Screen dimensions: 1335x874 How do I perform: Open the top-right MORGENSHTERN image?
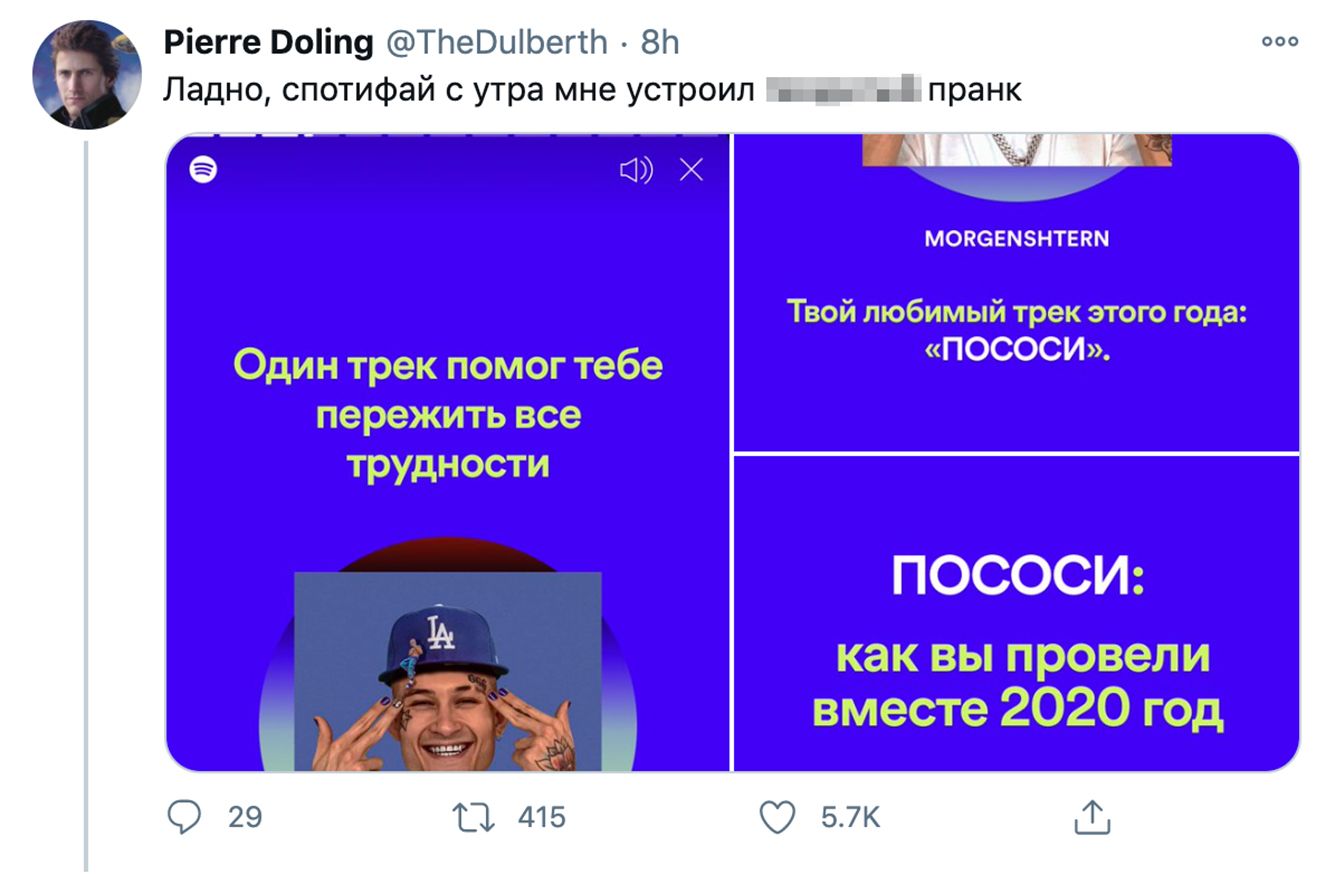pyautogui.click(x=1017, y=292)
